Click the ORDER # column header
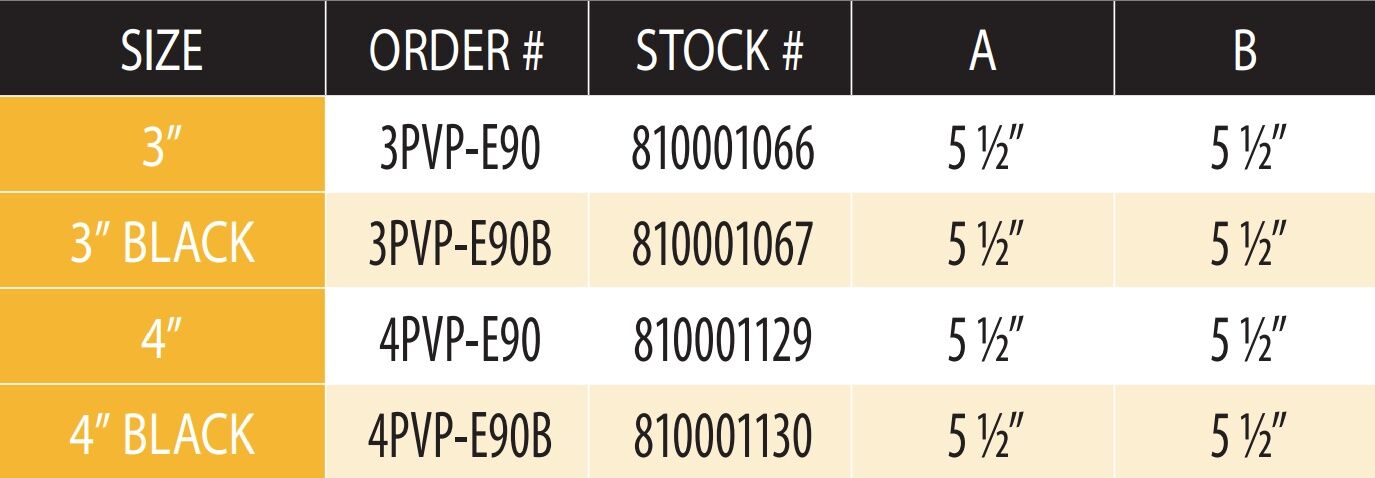 click(x=456, y=50)
